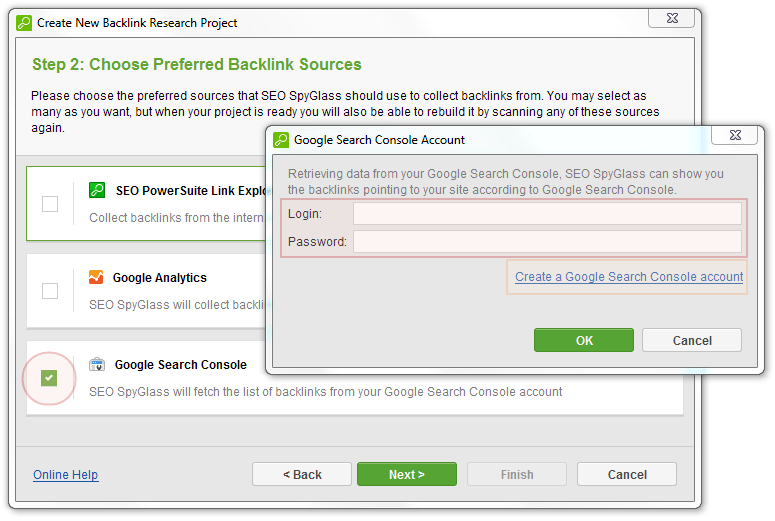Enable the SEO PowerSuite Link Explorer checkbox
This screenshot has width=775, height=521.
50,204
